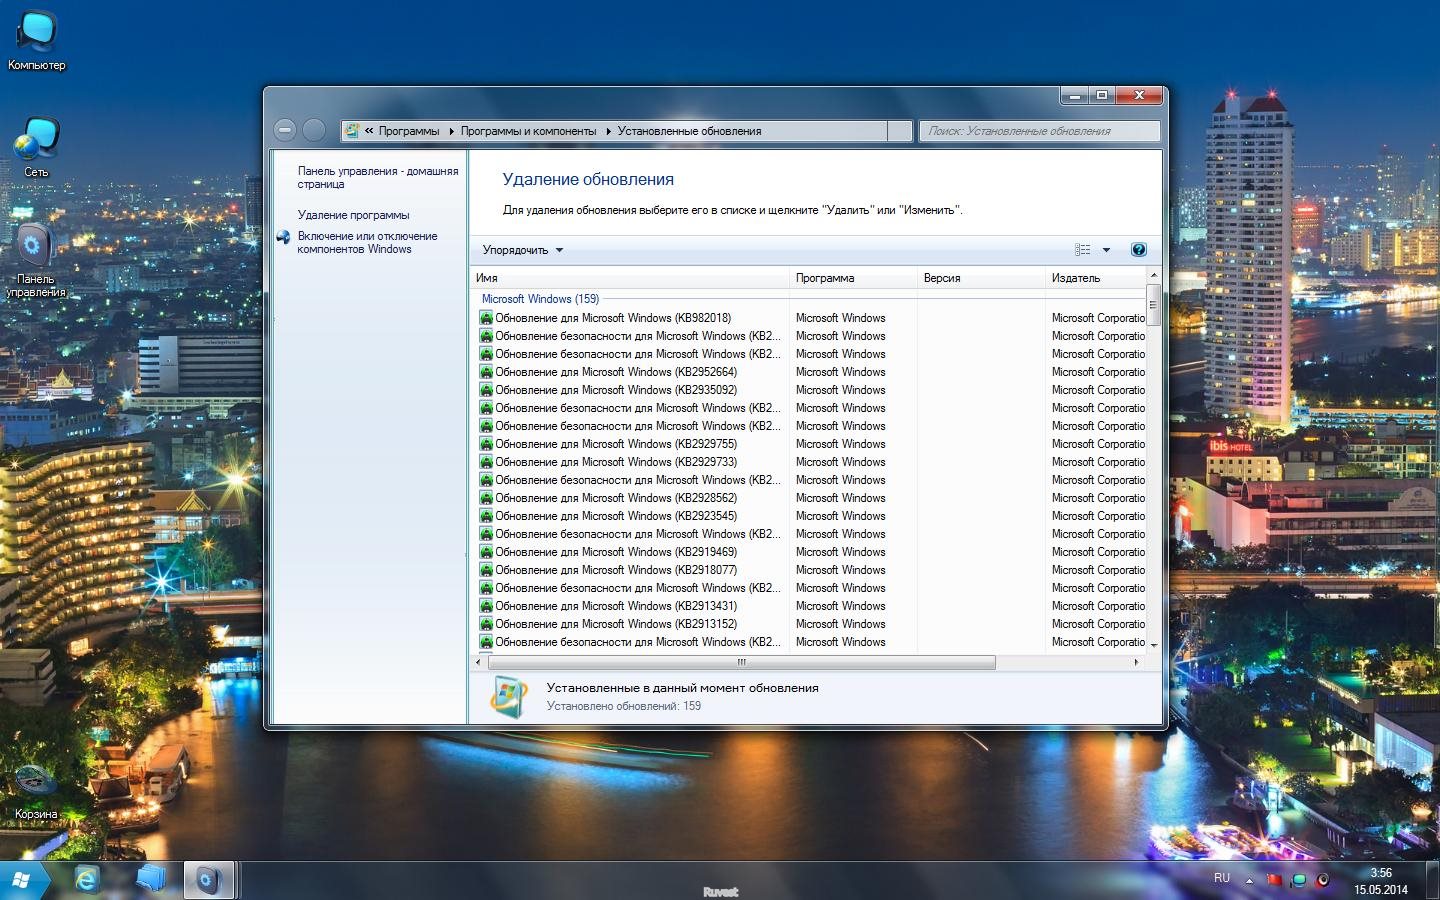The height and width of the screenshot is (900, 1440).
Task: Open the Удаление программы link
Action: 353,215
